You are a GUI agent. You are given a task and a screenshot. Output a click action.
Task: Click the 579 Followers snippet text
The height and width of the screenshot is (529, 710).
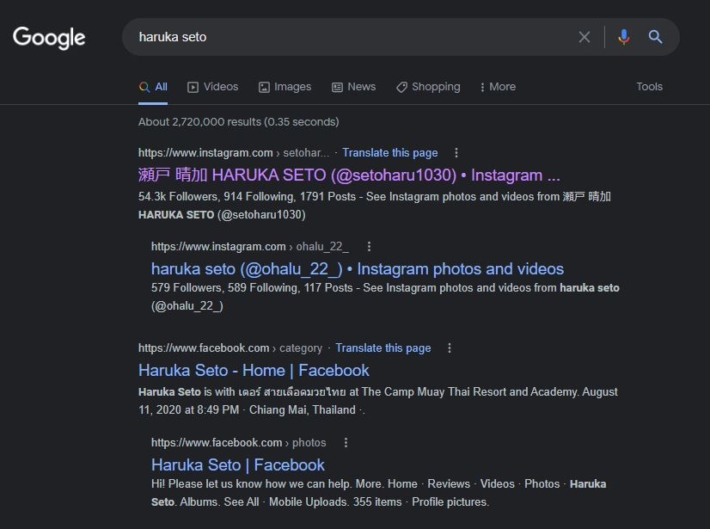tap(385, 297)
